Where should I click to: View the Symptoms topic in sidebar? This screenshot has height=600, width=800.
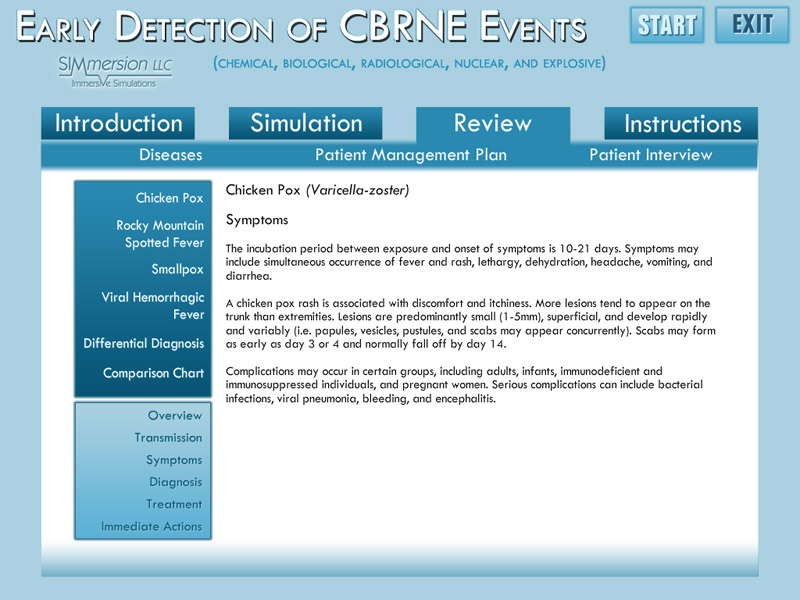(174, 460)
